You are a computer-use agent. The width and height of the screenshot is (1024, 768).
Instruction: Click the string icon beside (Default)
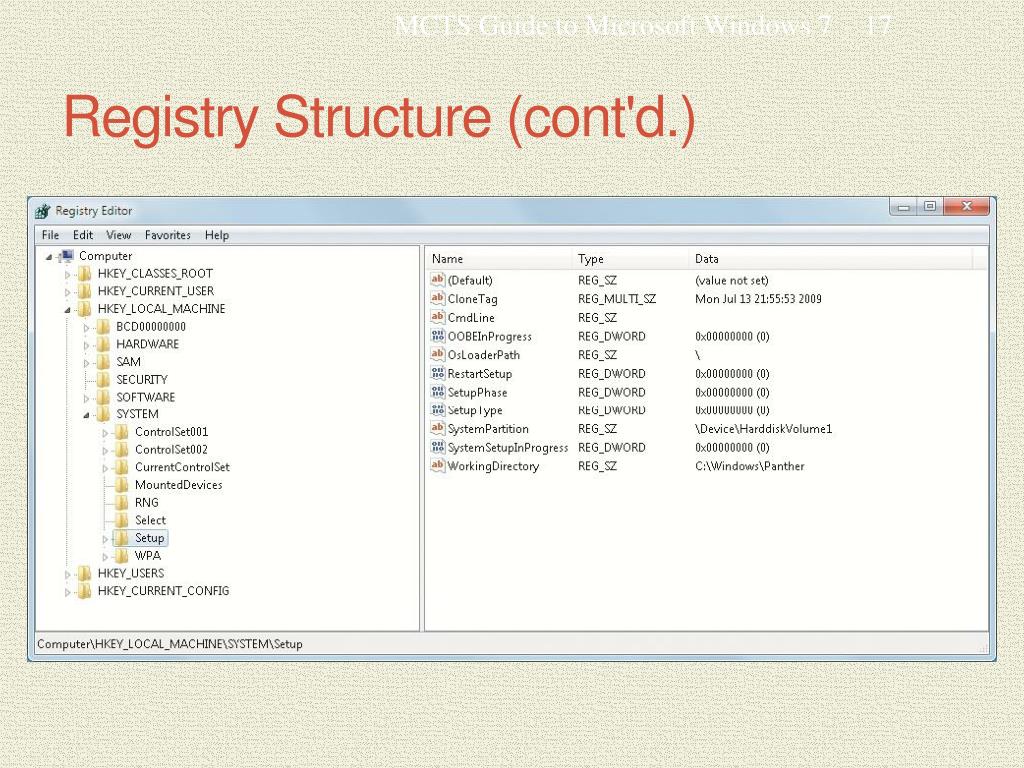438,280
